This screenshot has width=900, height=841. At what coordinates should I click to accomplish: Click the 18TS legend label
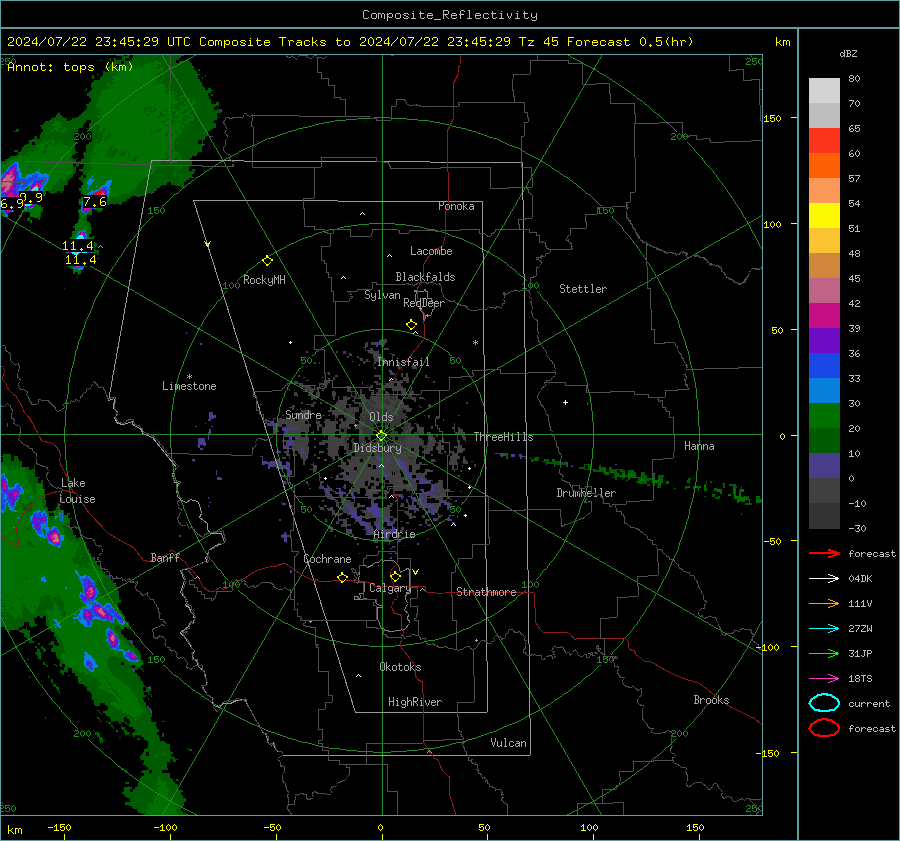(x=860, y=679)
